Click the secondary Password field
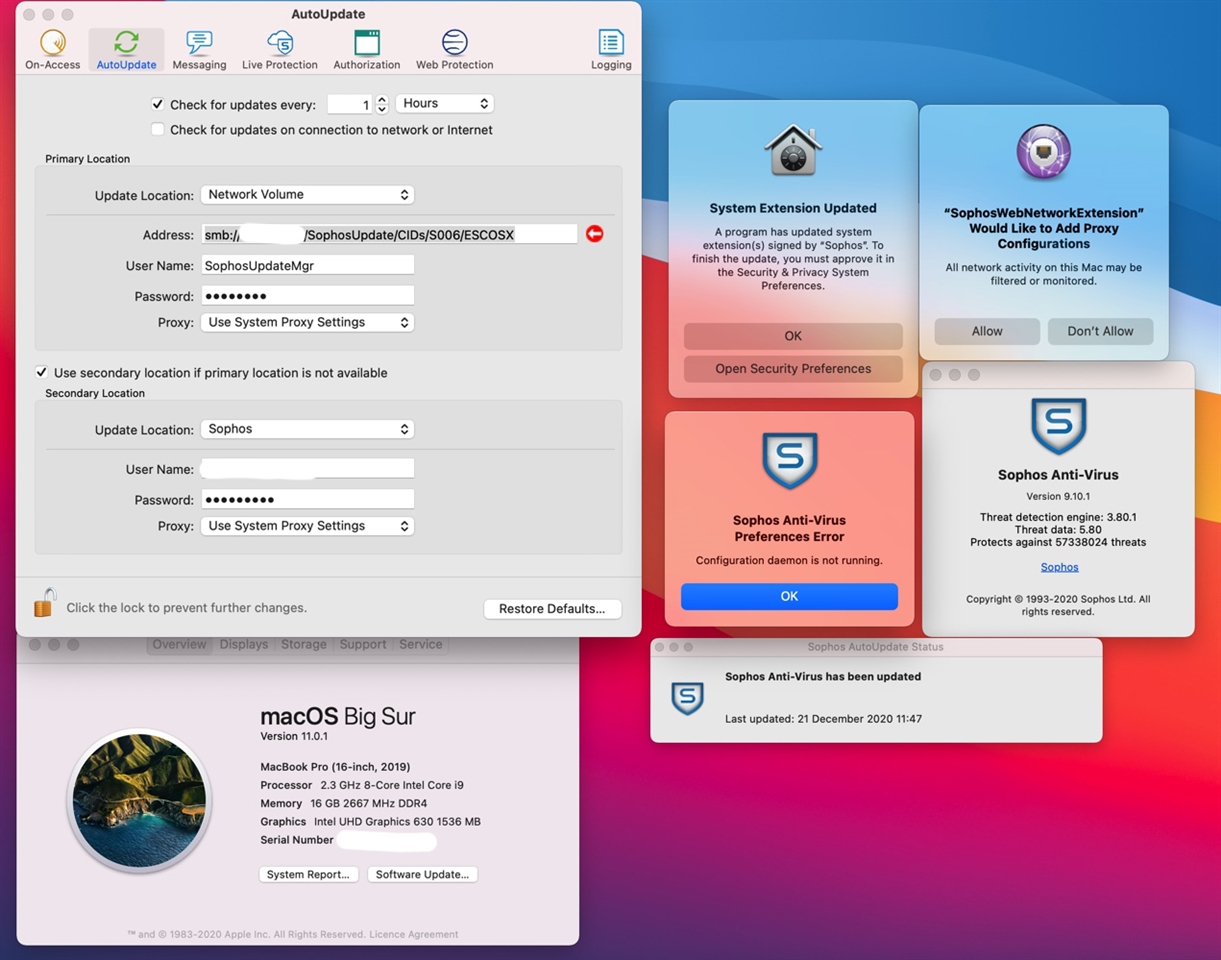 (307, 499)
